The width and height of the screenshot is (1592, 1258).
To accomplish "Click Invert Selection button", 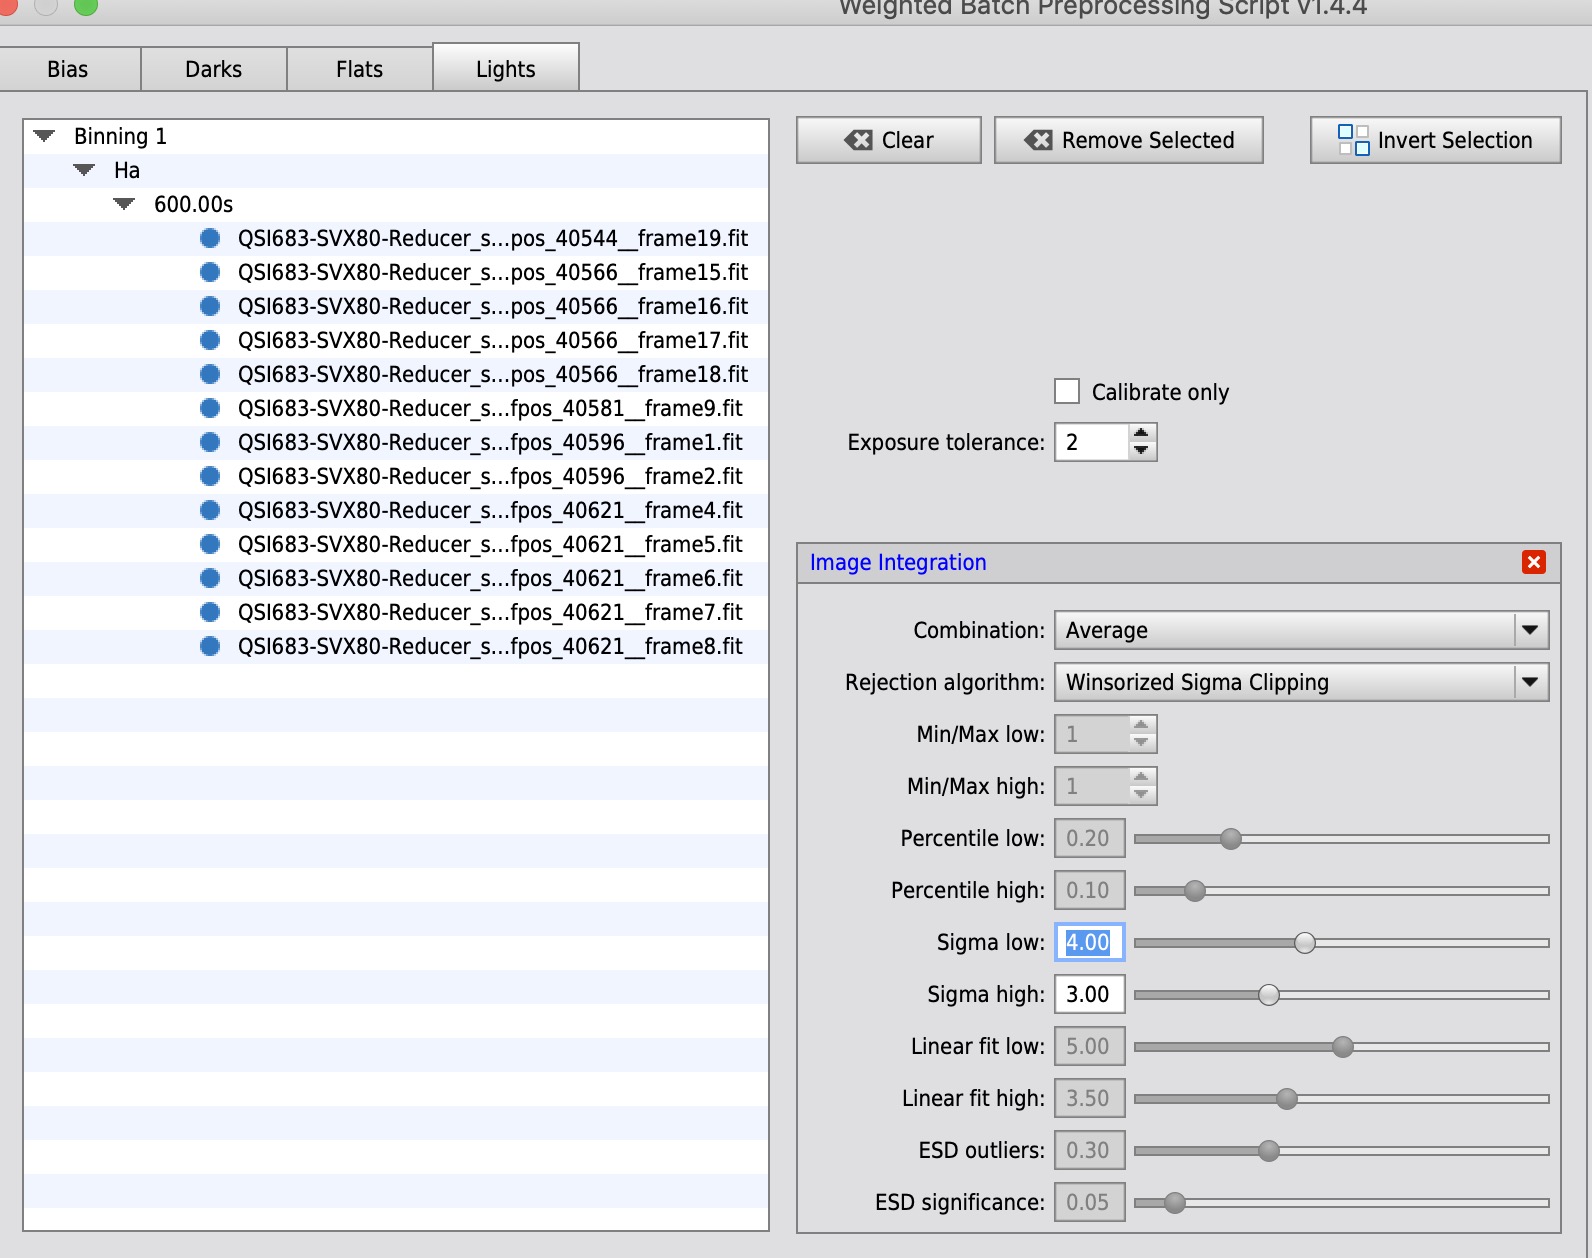I will pyautogui.click(x=1436, y=140).
